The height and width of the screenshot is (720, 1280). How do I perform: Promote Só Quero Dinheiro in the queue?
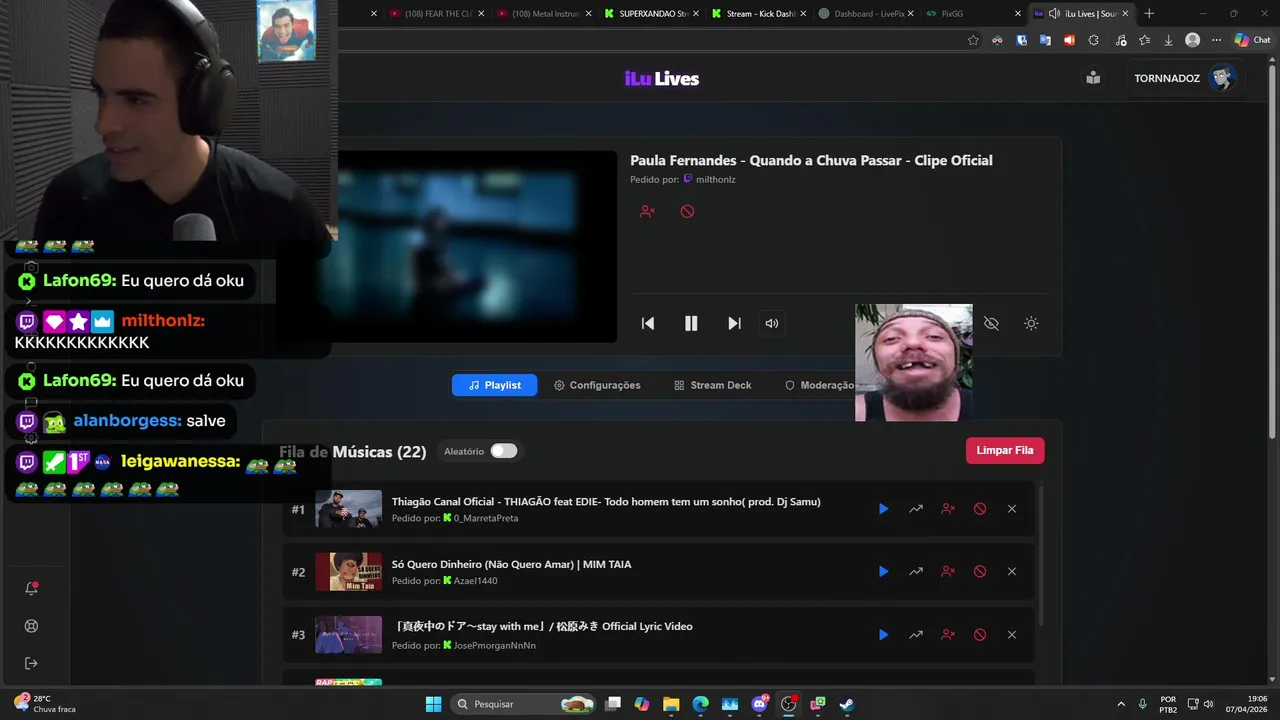point(916,571)
